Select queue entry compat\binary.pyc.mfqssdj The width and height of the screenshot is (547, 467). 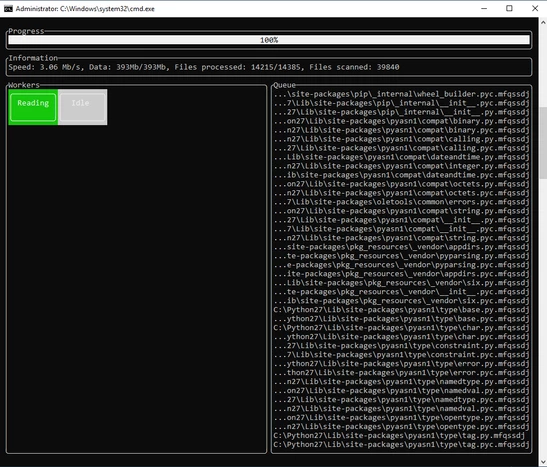pos(401,130)
